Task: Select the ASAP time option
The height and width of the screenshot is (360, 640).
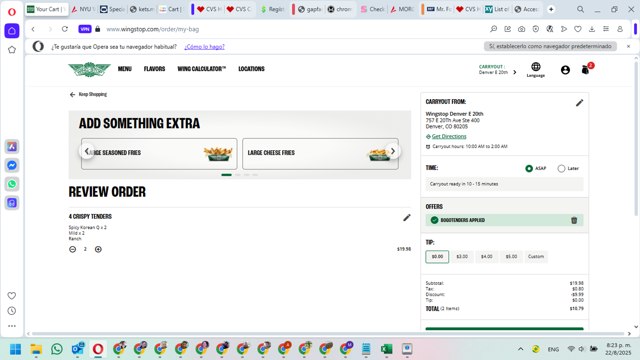Action: tap(529, 168)
